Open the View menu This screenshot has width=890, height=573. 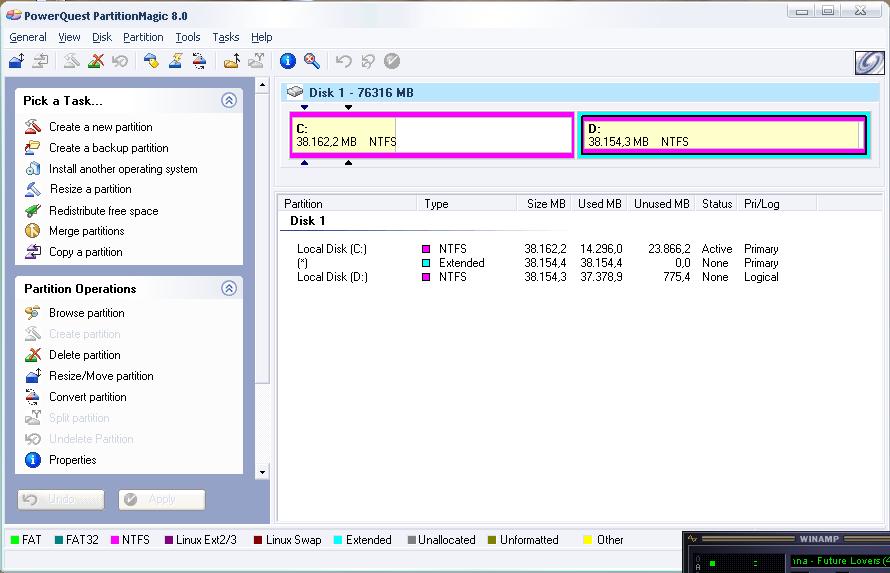point(69,37)
